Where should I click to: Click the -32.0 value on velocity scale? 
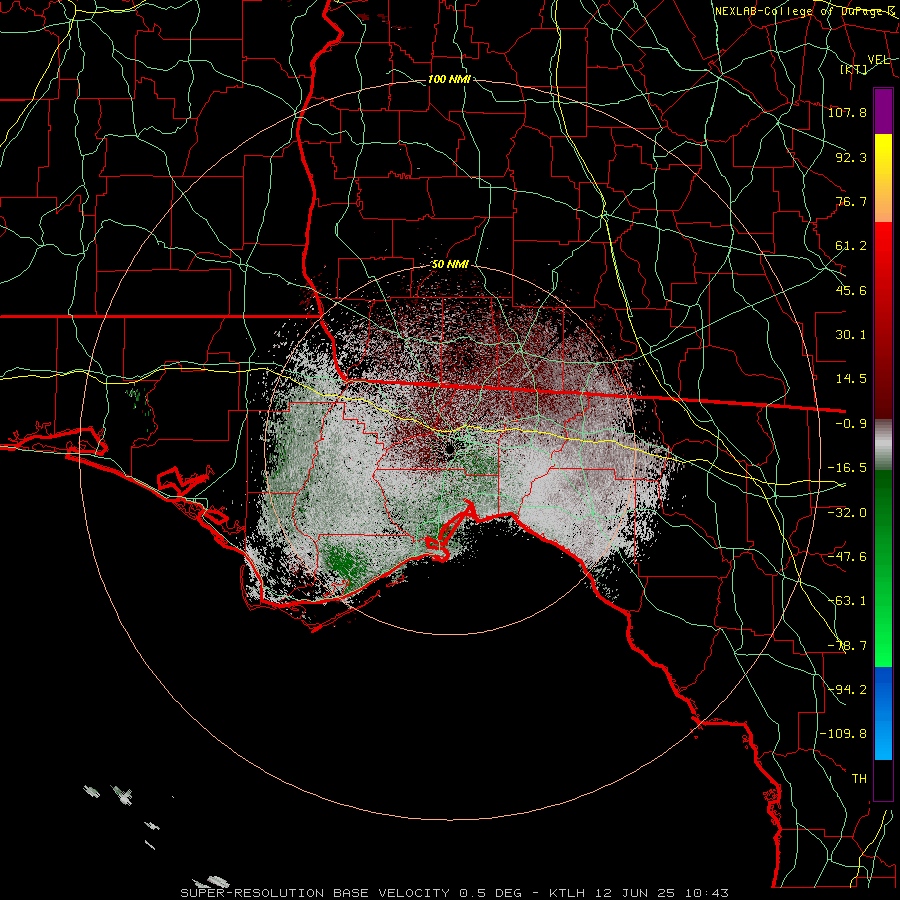pyautogui.click(x=847, y=513)
